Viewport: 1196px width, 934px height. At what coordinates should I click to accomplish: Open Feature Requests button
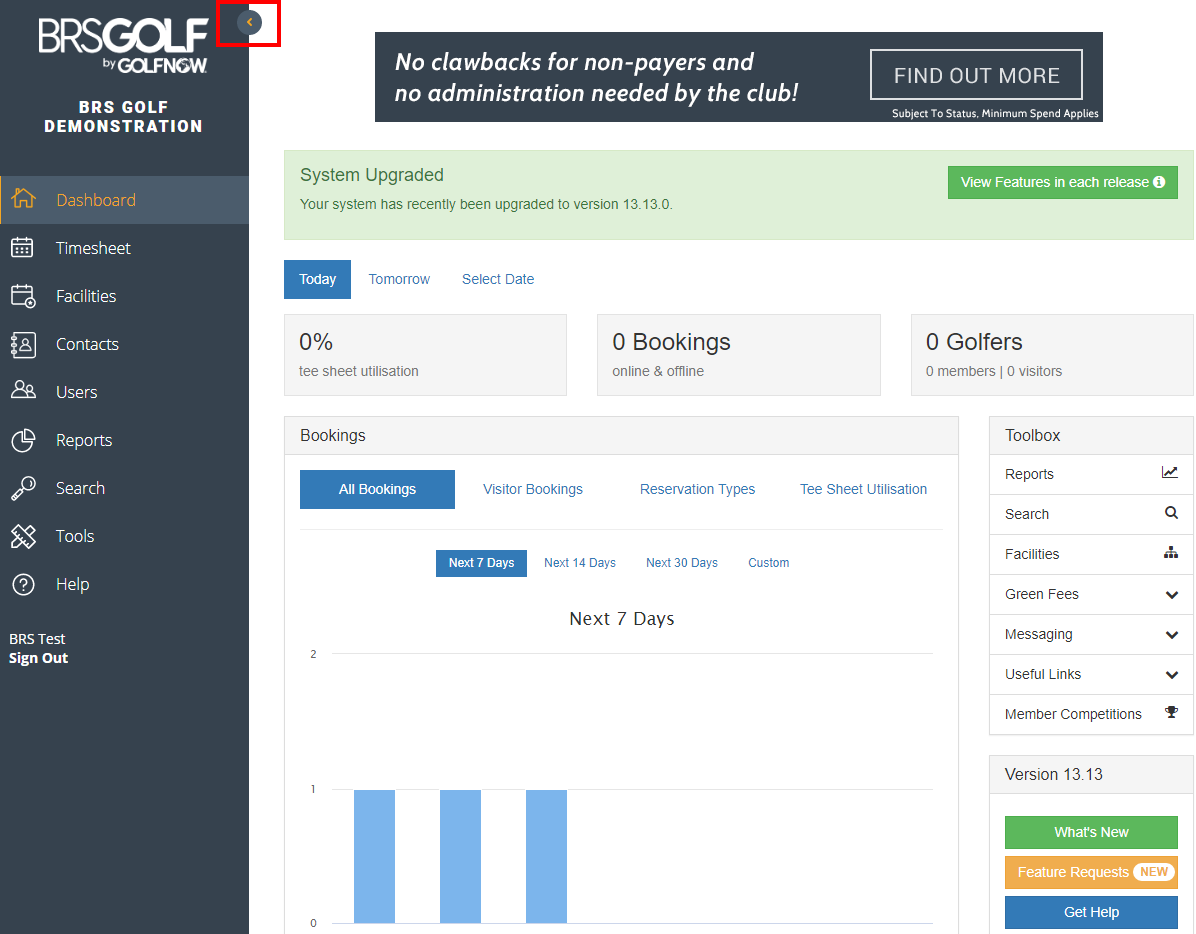point(1092,872)
